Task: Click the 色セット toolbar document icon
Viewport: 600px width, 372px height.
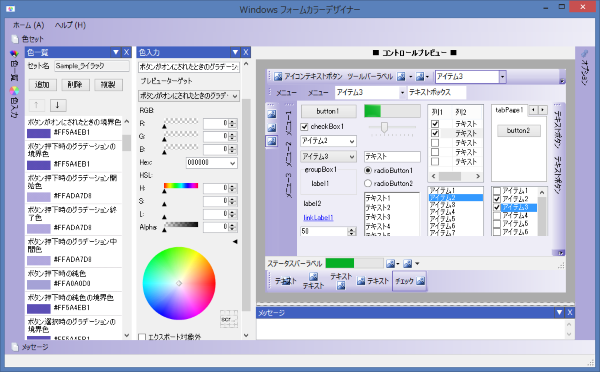Action: 15,39
